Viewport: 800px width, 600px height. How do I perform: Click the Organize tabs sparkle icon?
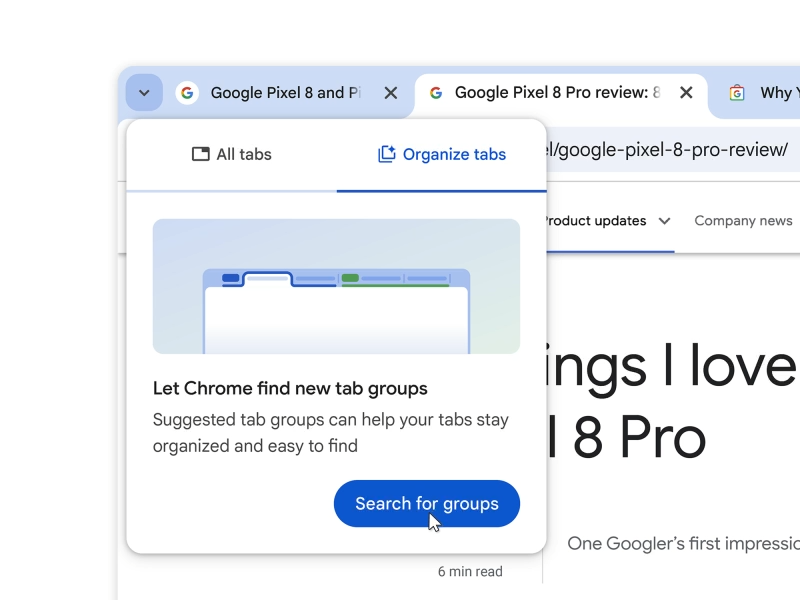pyautogui.click(x=385, y=154)
